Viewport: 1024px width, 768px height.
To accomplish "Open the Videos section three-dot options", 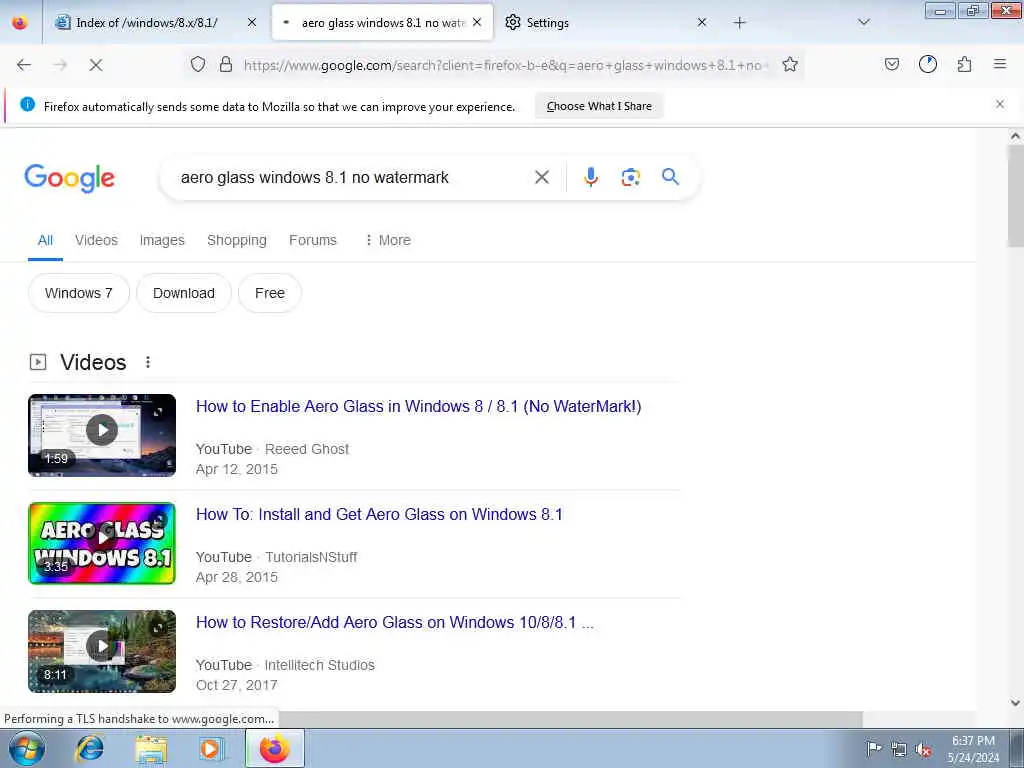I will [148, 362].
